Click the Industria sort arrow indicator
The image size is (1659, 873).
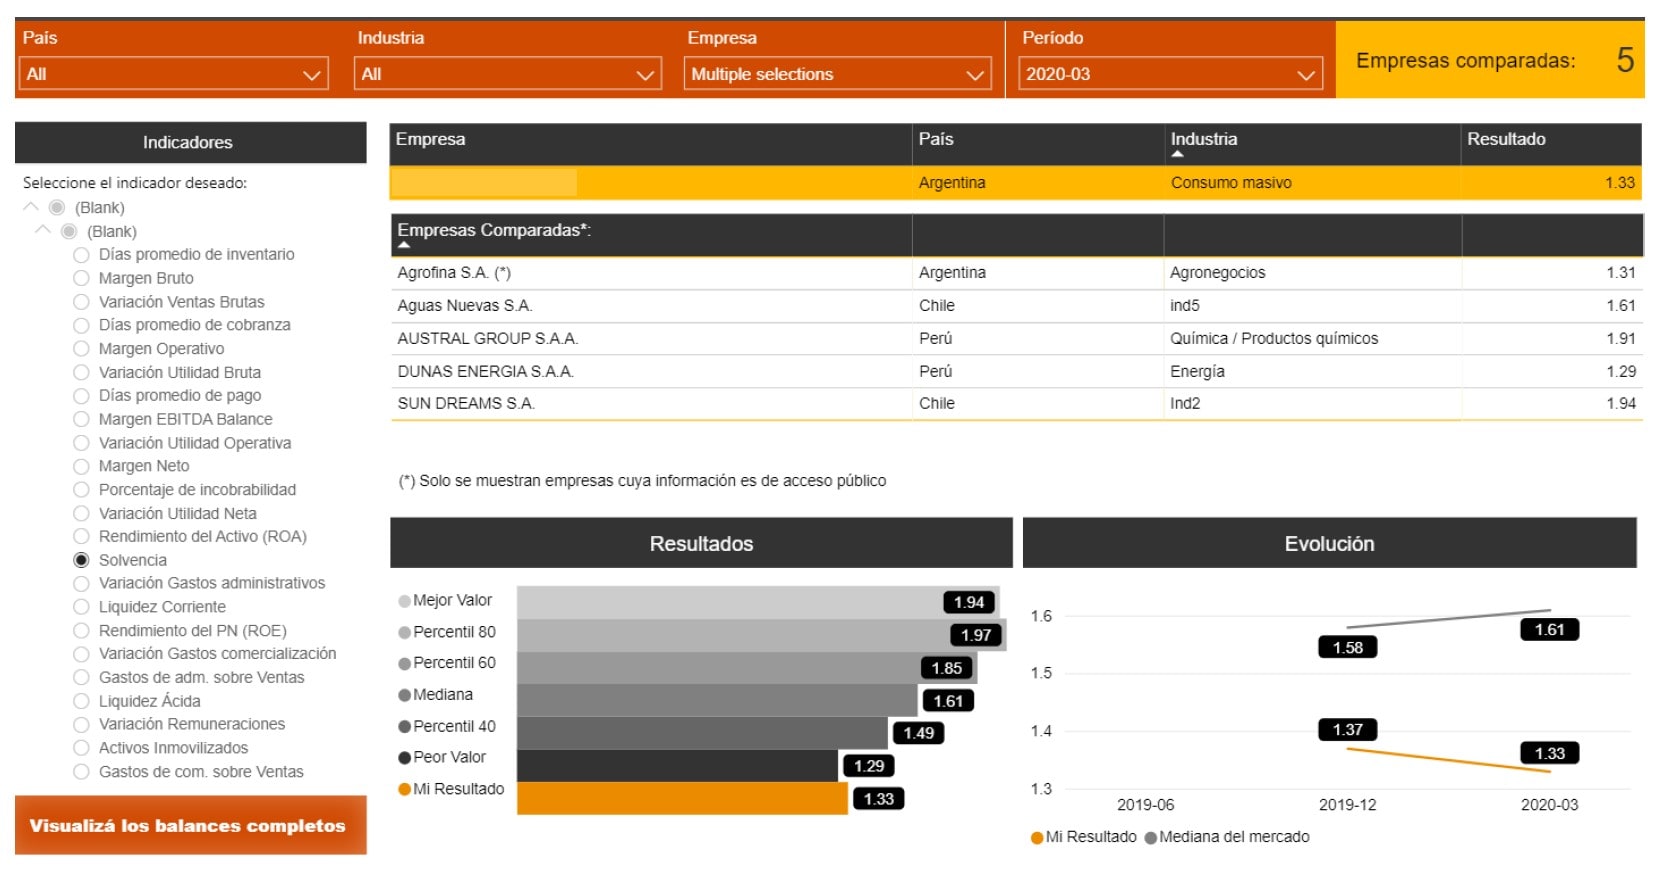pyautogui.click(x=1177, y=155)
